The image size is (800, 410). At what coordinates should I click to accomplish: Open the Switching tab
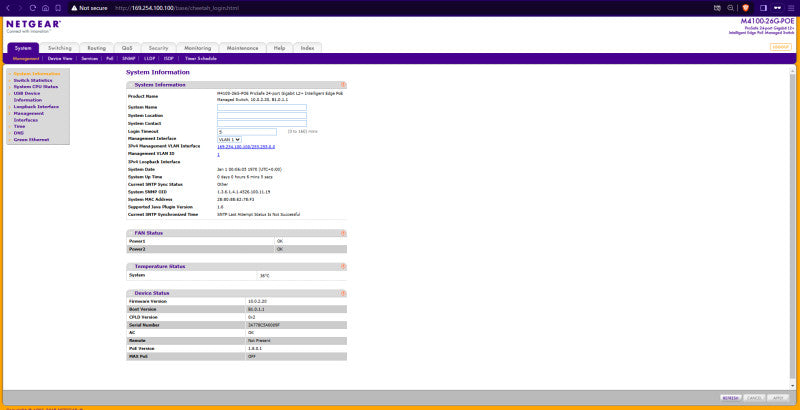click(60, 48)
